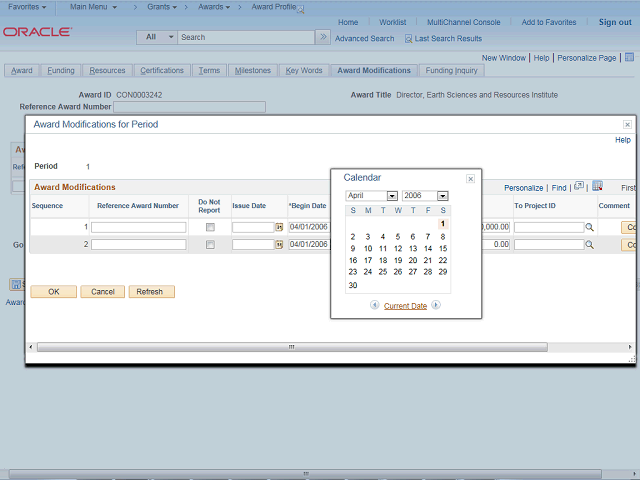
Task: Click View All grid icon in Award Modifications
Action: click(579, 187)
